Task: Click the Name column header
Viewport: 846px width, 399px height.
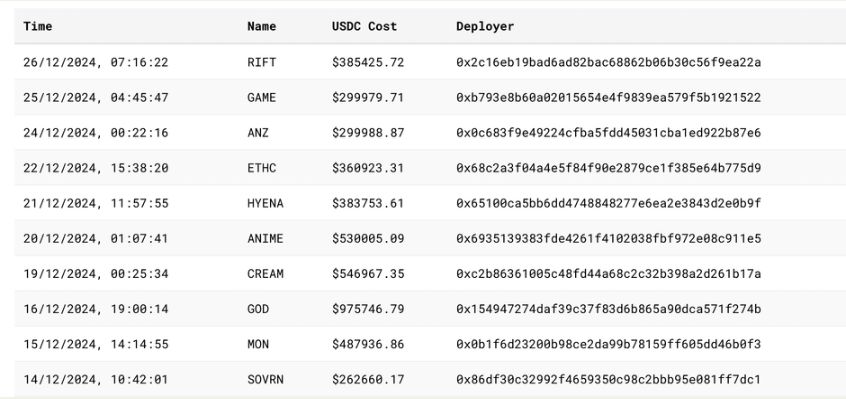Action: [262, 26]
